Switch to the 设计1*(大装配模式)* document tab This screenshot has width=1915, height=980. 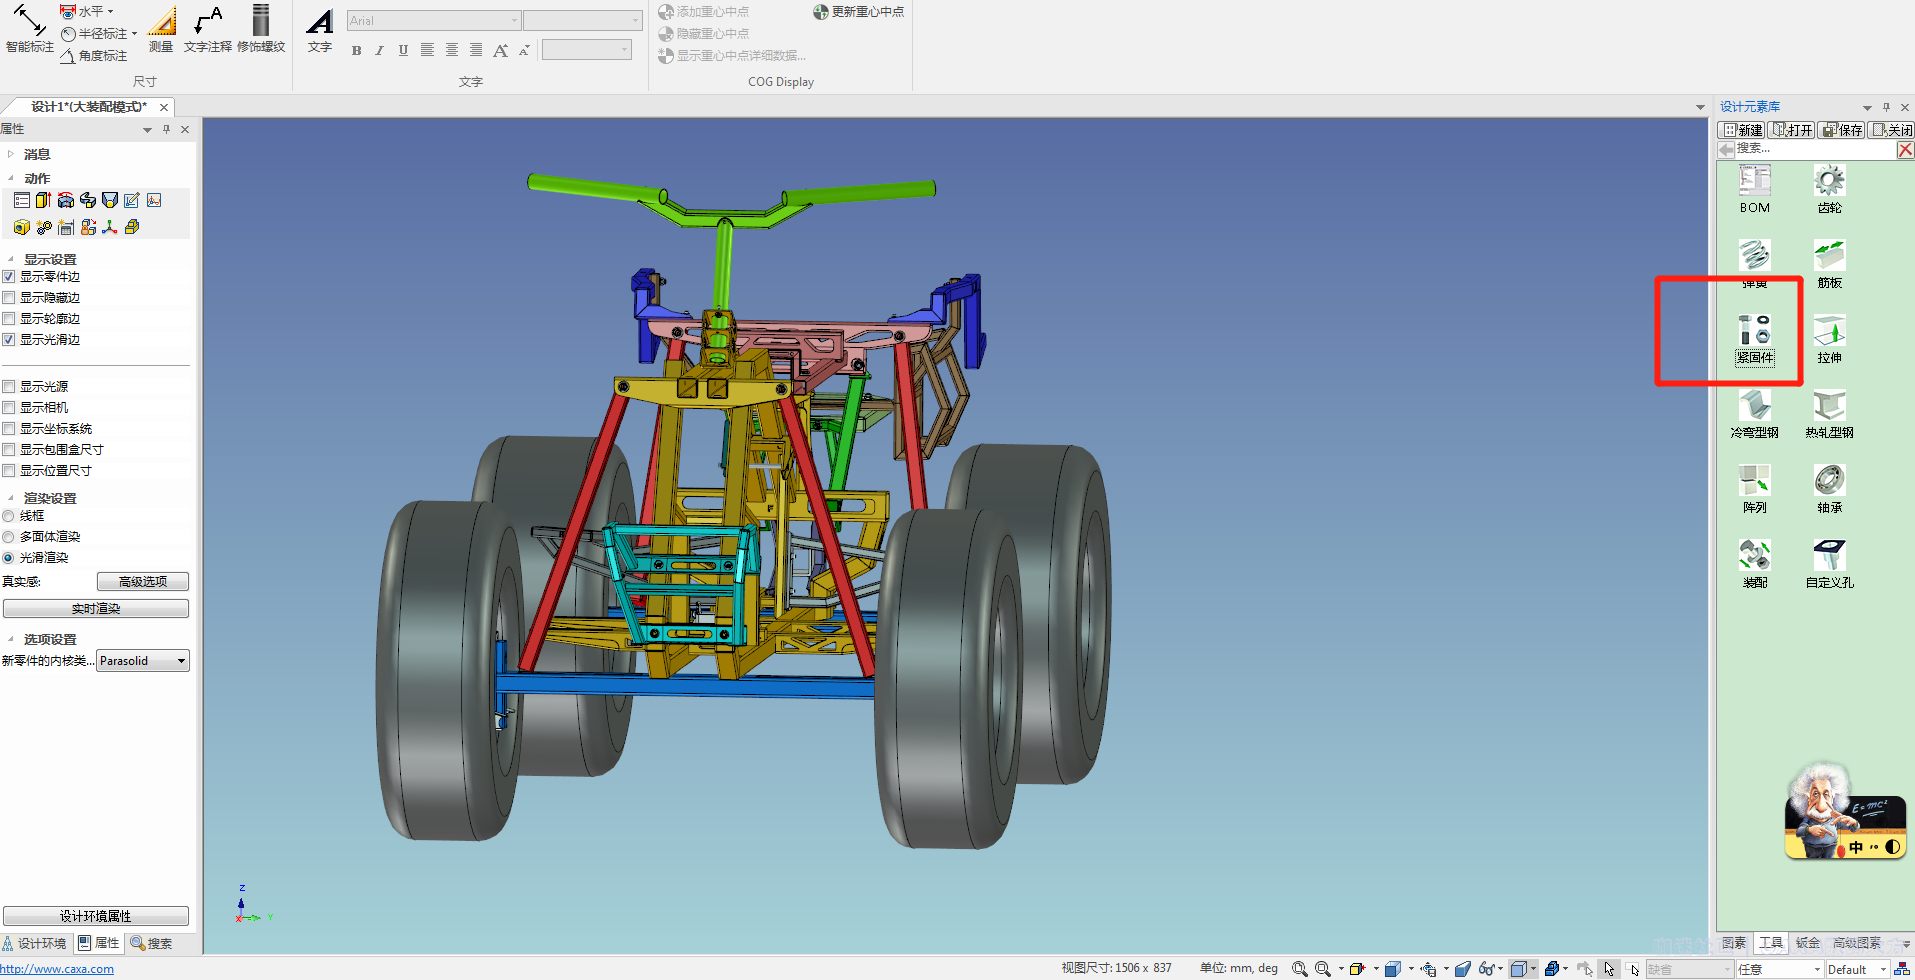click(89, 107)
